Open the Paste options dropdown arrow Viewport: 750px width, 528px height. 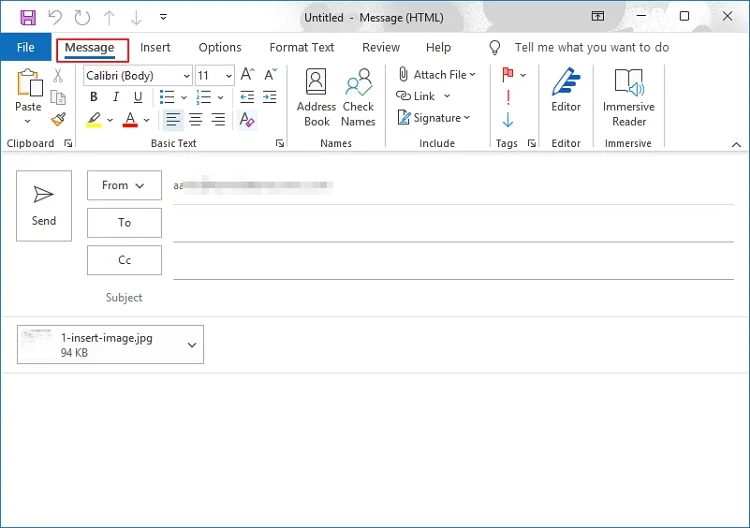pyautogui.click(x=28, y=121)
